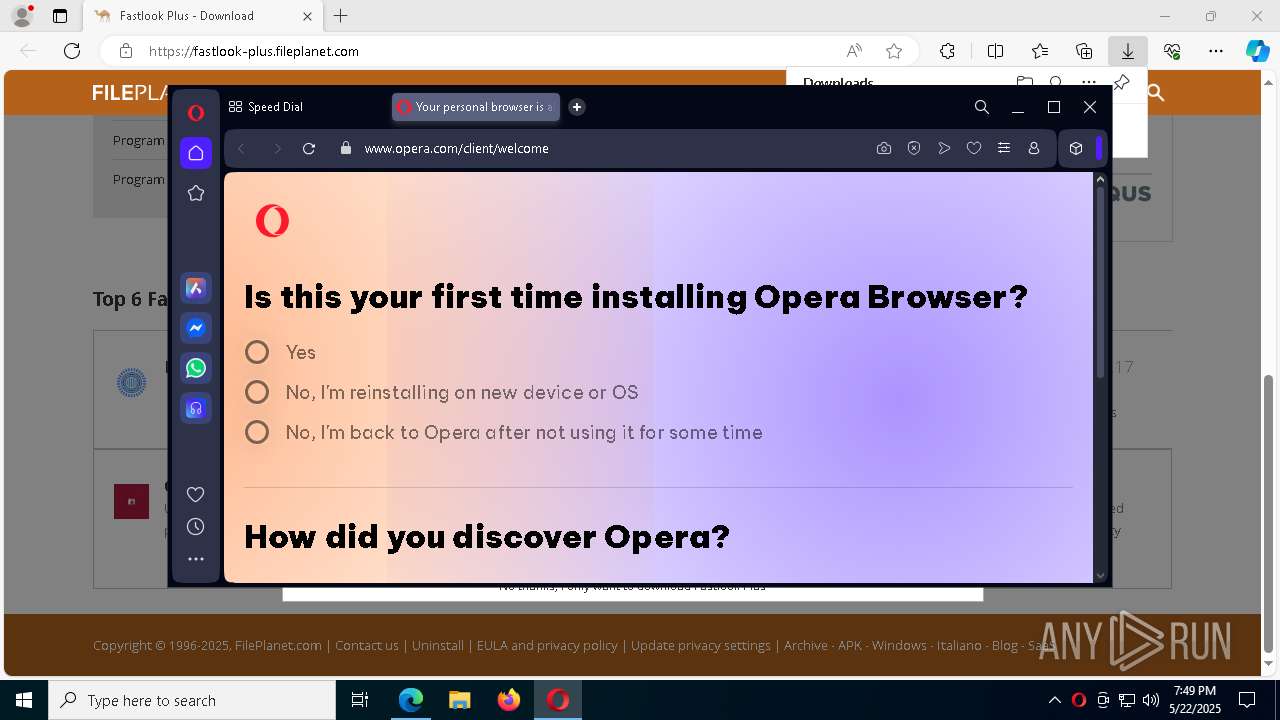Open sidebar three-dot setup menu
This screenshot has height=720, width=1280.
[x=196, y=559]
